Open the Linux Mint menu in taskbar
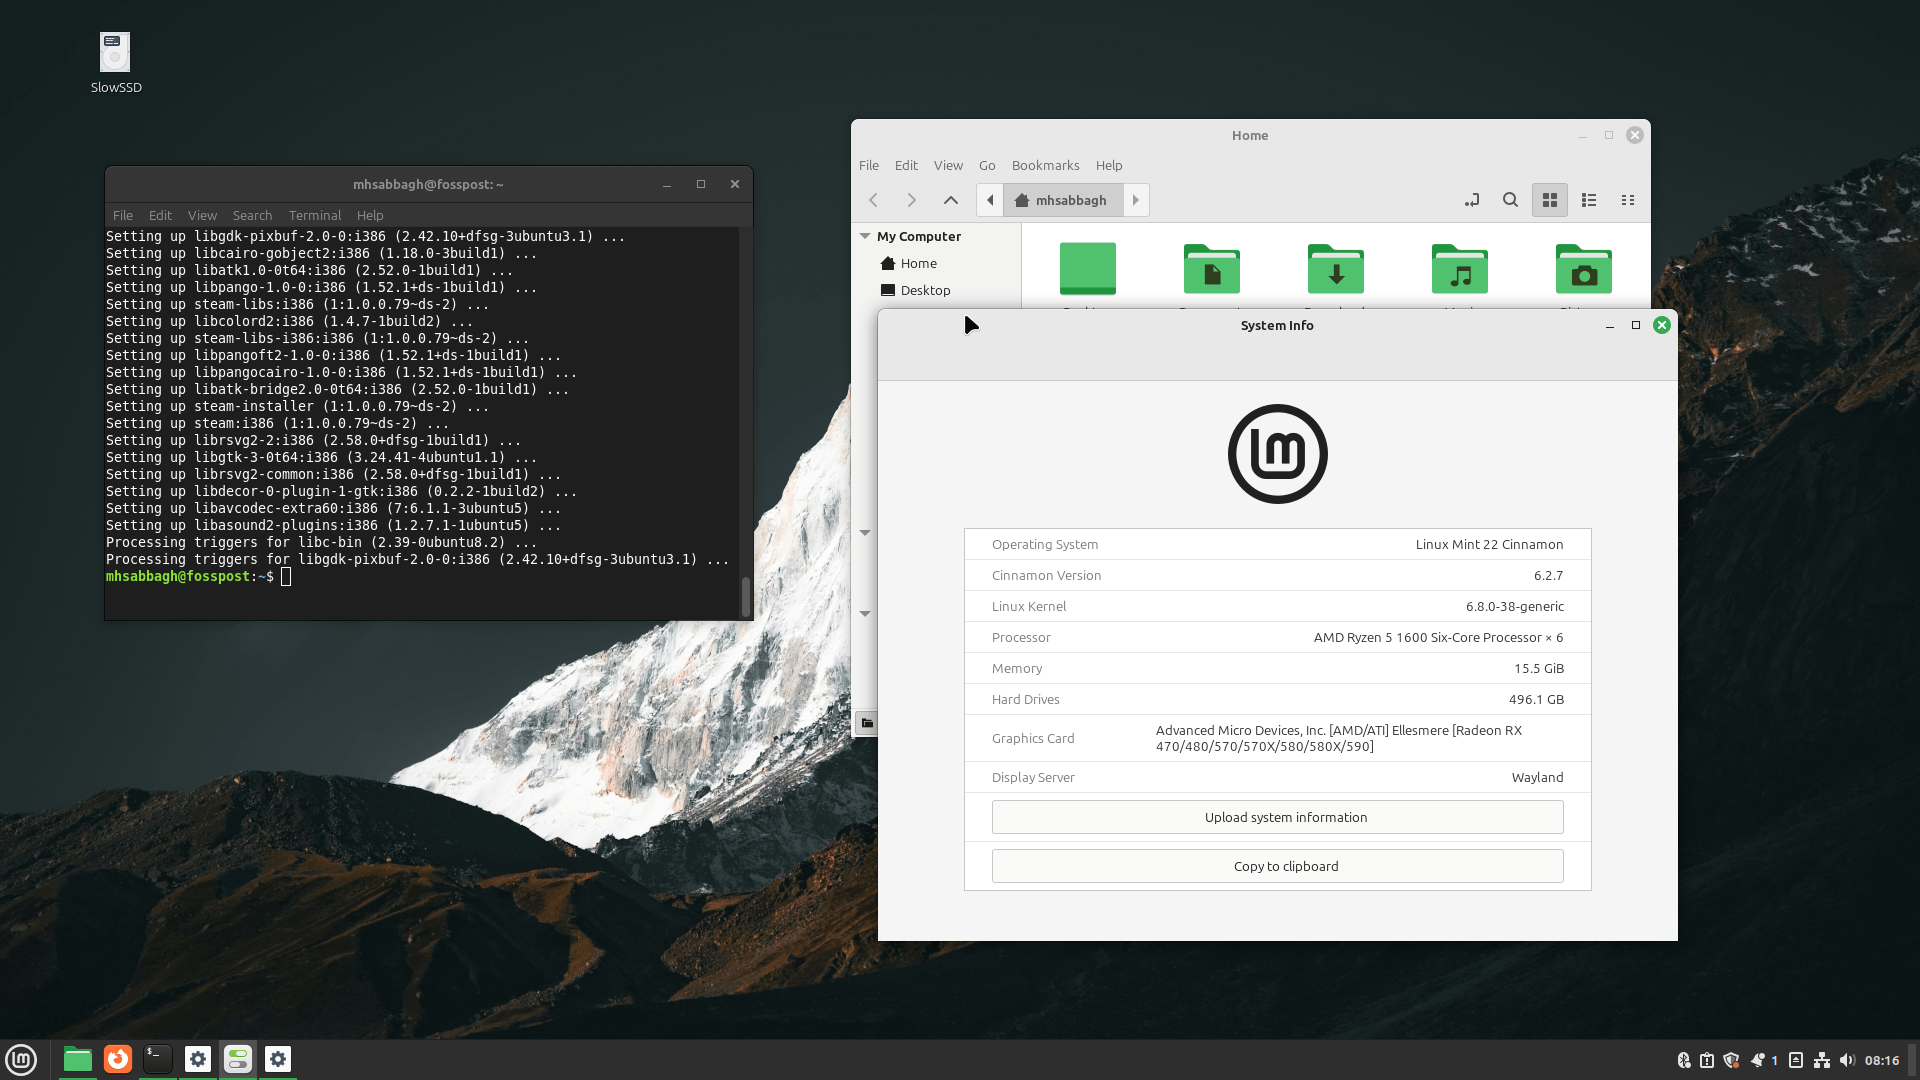 coord(21,1059)
